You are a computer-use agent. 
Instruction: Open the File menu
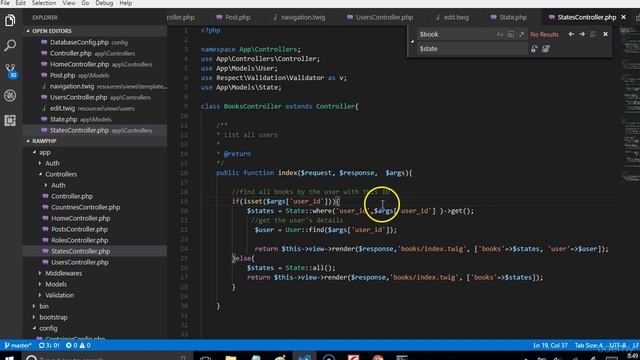5,3
